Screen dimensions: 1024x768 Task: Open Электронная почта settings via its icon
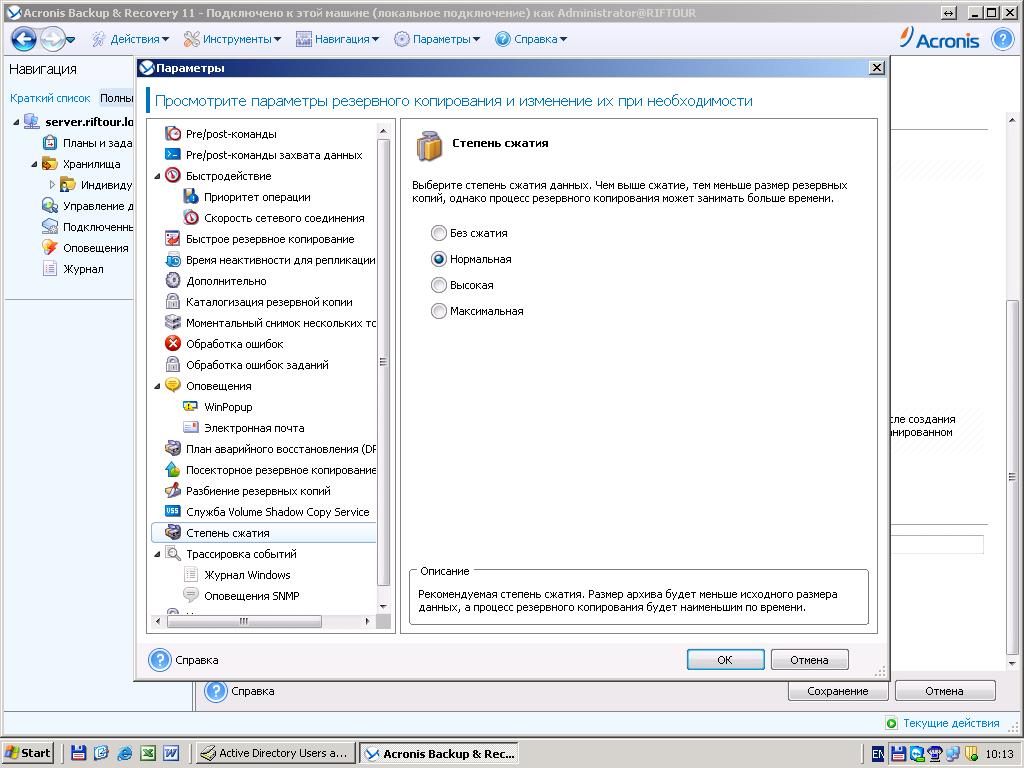click(x=191, y=428)
